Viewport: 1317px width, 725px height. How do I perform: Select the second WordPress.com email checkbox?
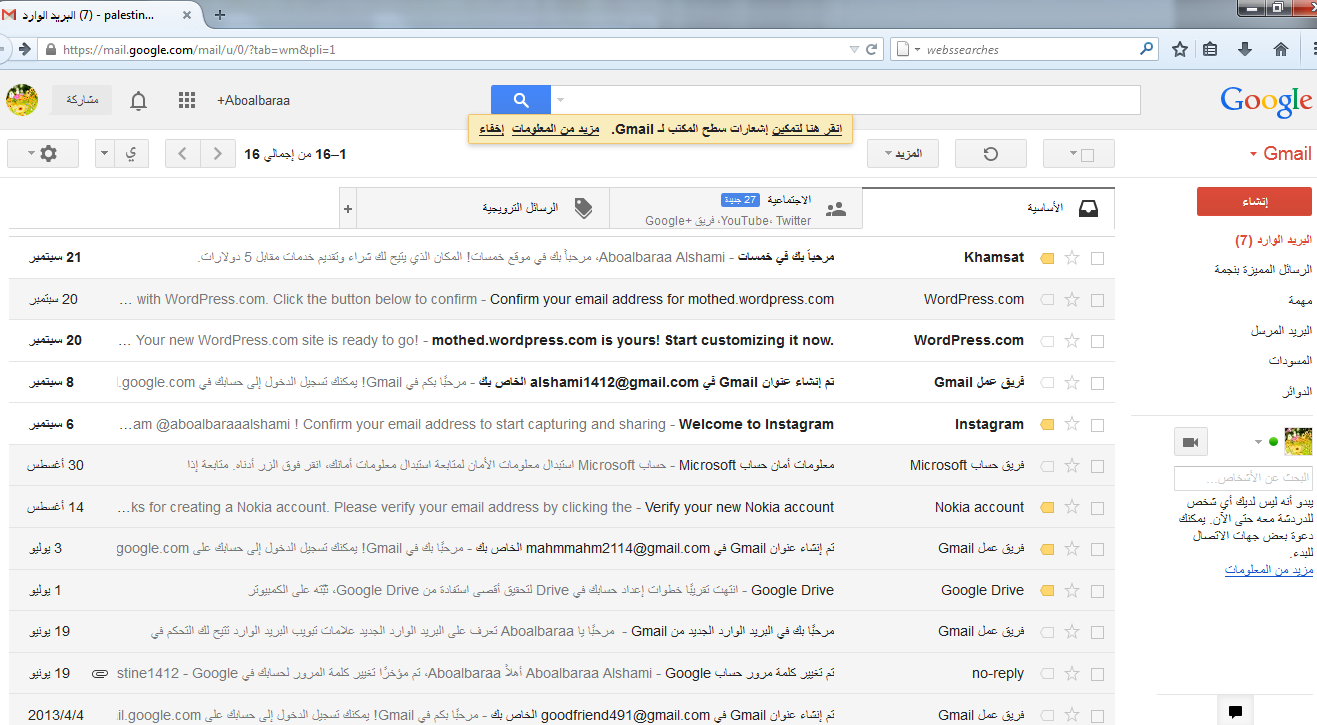coord(1097,341)
